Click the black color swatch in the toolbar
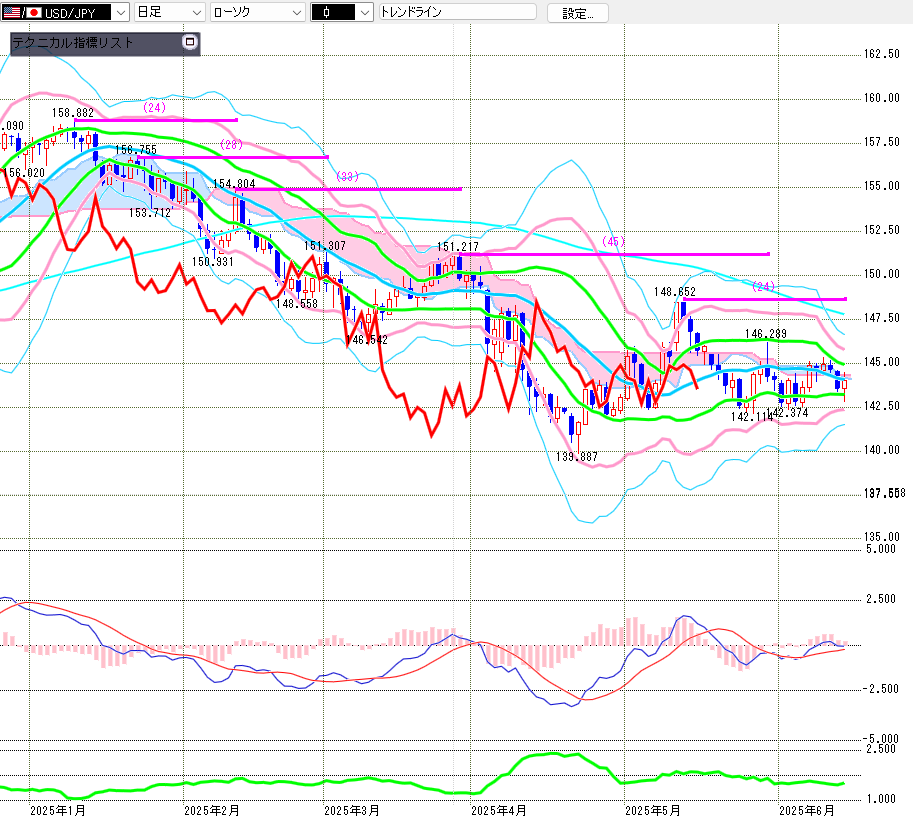The width and height of the screenshot is (913, 819). (333, 12)
